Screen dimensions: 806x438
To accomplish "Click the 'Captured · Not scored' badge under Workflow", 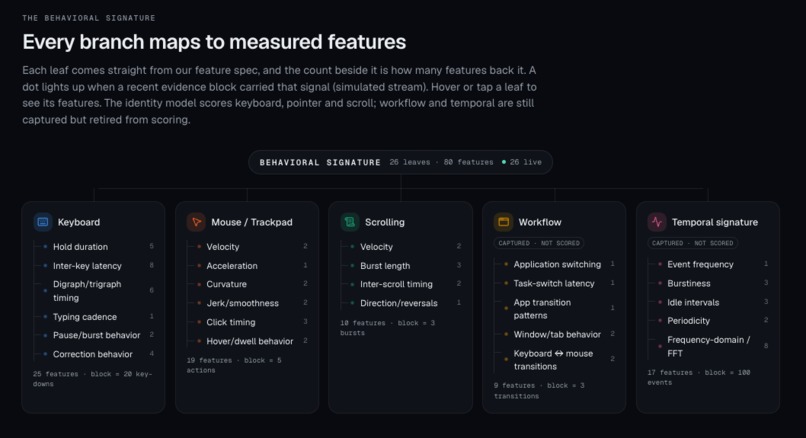I will 539,243.
